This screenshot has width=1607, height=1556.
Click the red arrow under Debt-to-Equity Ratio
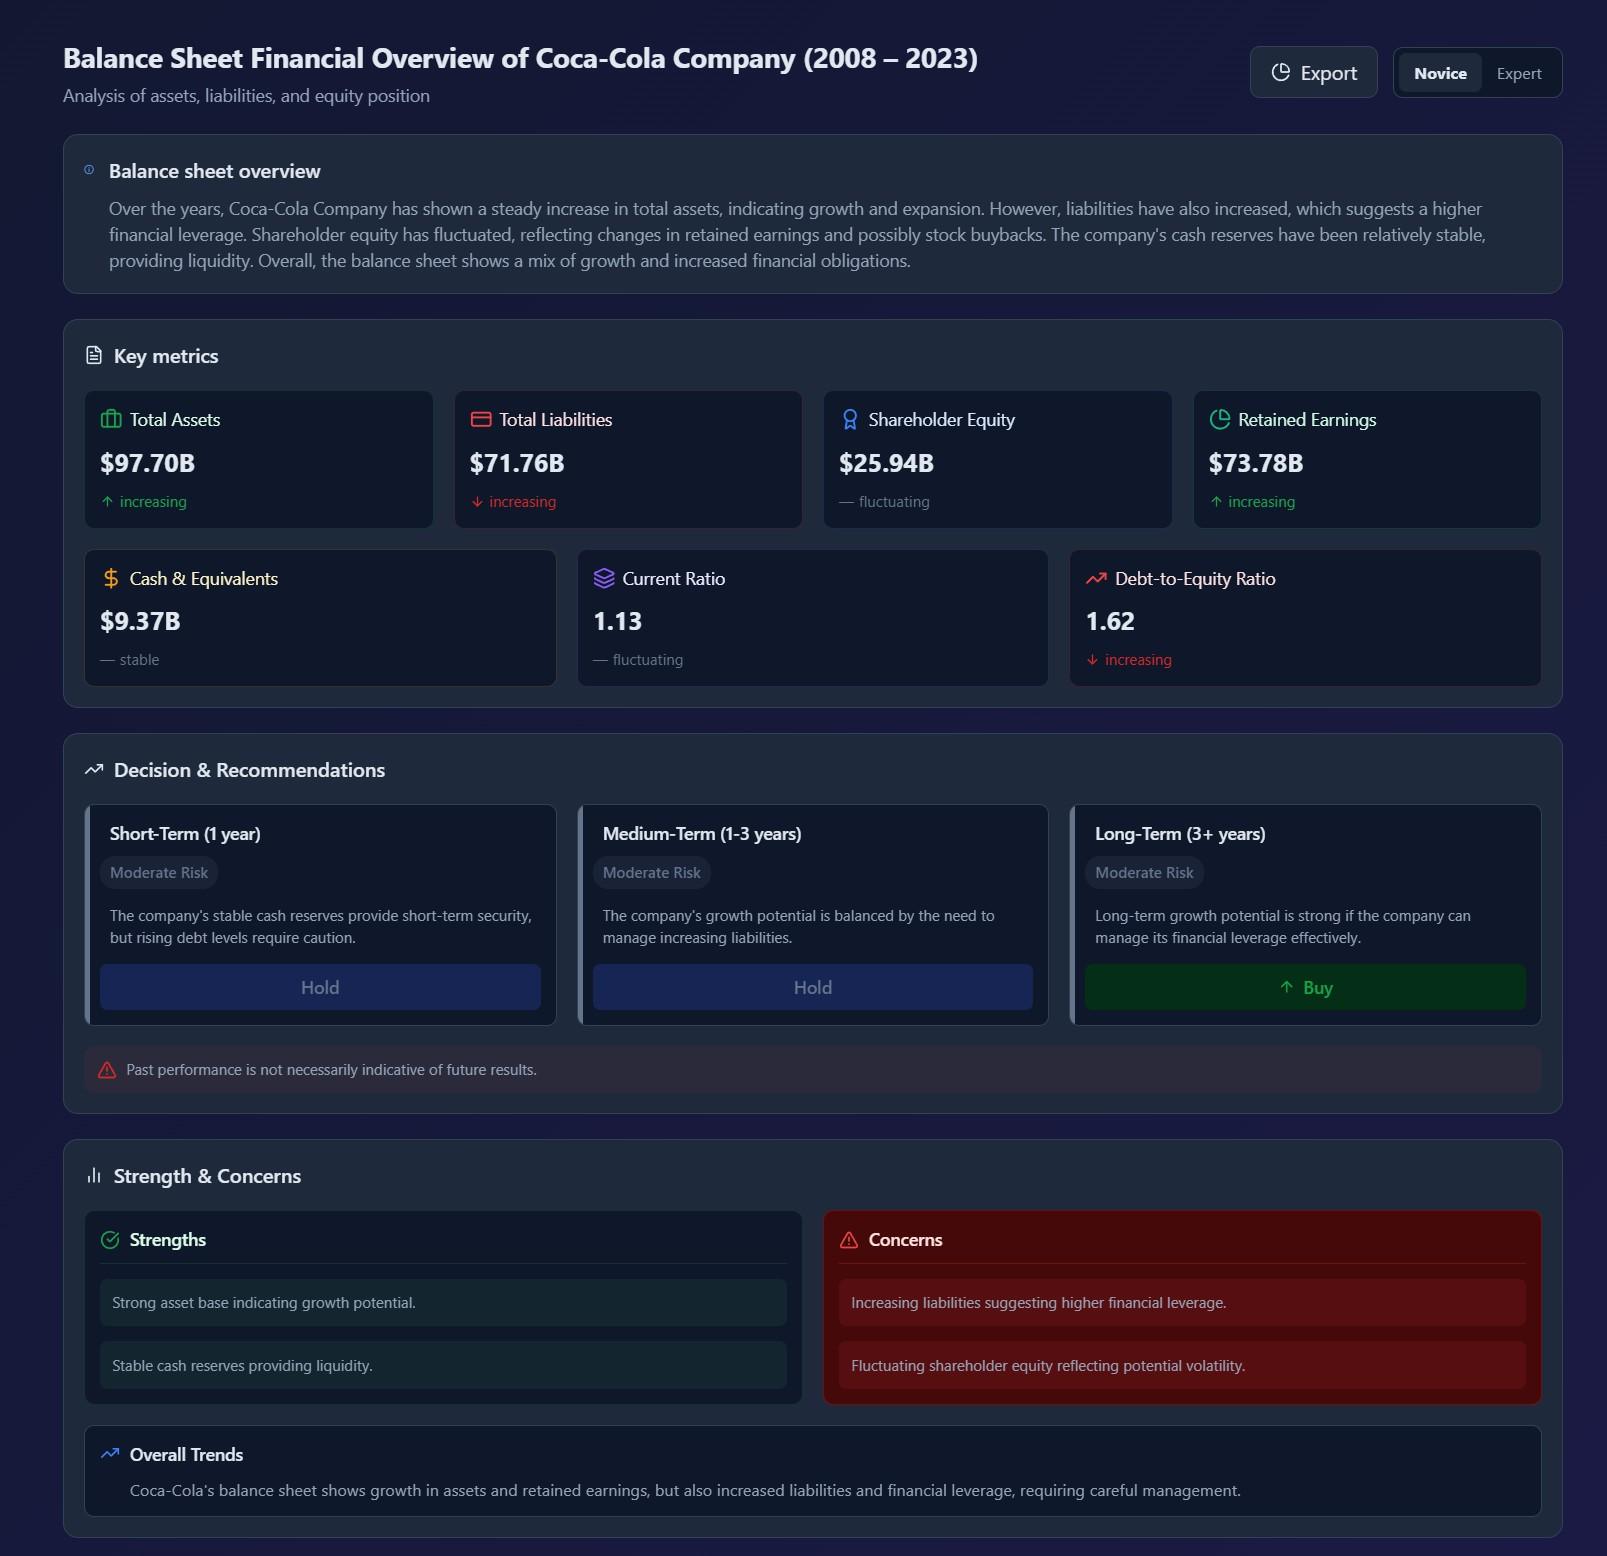point(1092,659)
